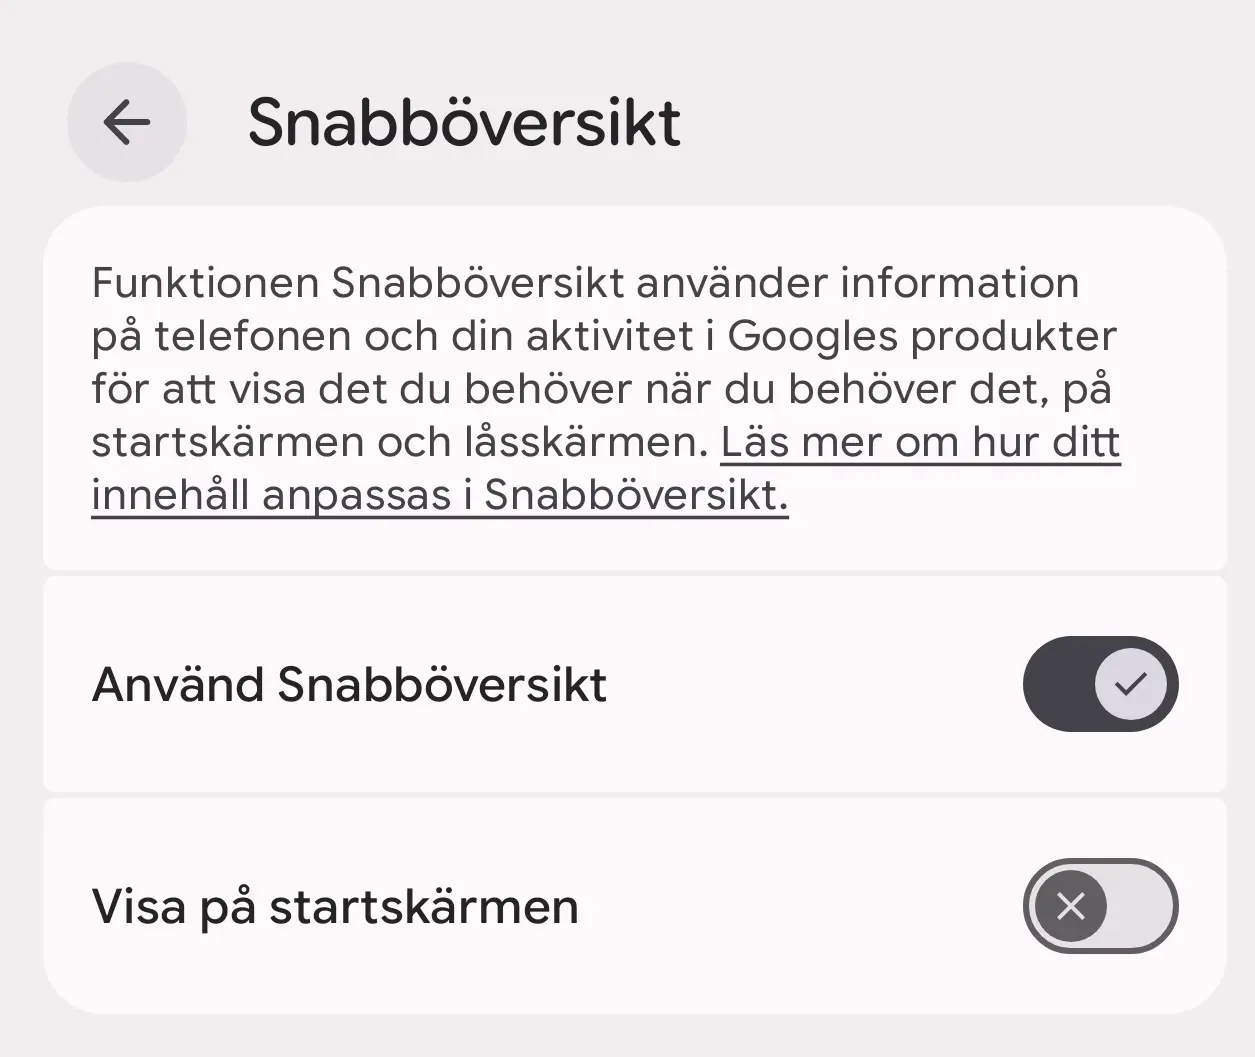The width and height of the screenshot is (1255, 1057).
Task: Tap the back arrow icon
Action: [x=126, y=123]
